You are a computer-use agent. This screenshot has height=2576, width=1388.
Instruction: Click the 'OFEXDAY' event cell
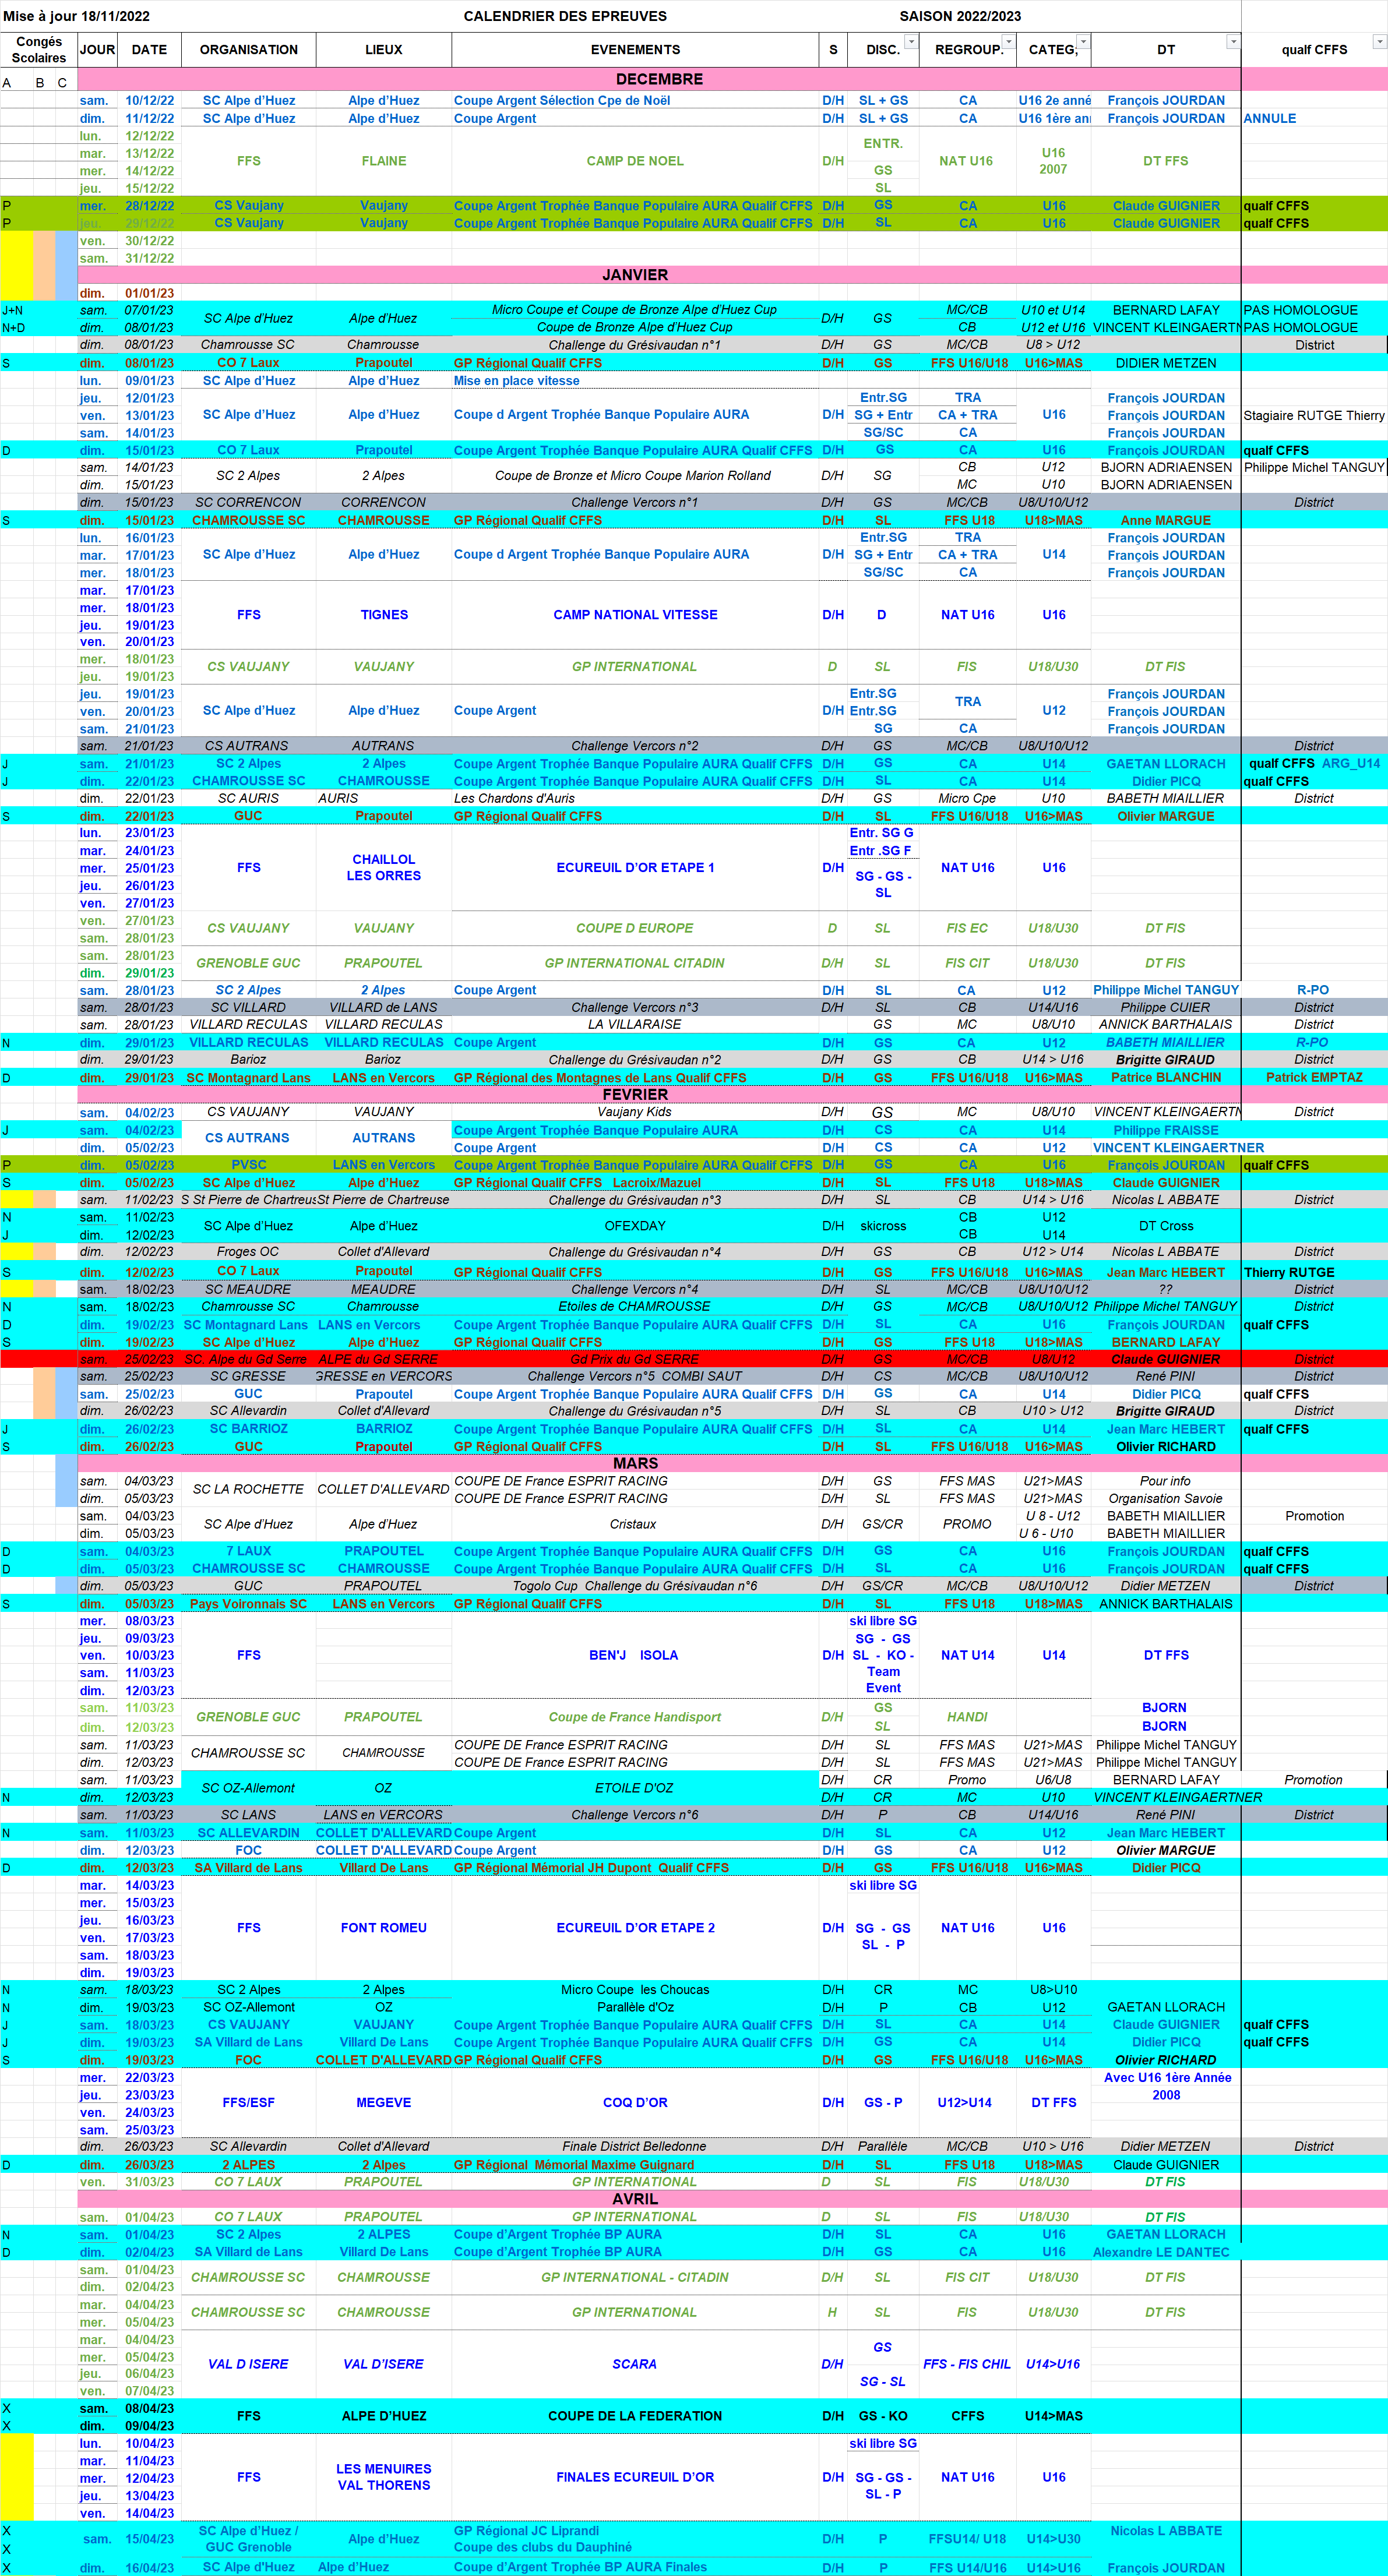(635, 1226)
